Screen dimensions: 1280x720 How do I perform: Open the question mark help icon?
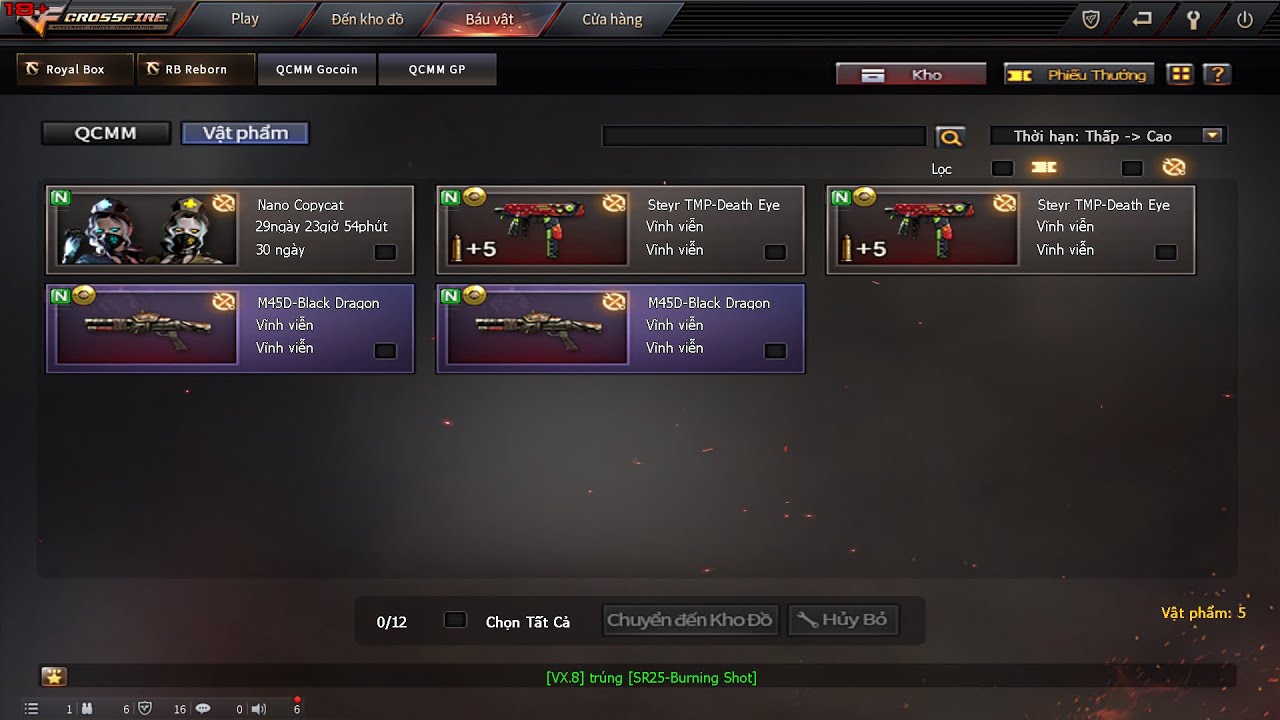click(1216, 74)
